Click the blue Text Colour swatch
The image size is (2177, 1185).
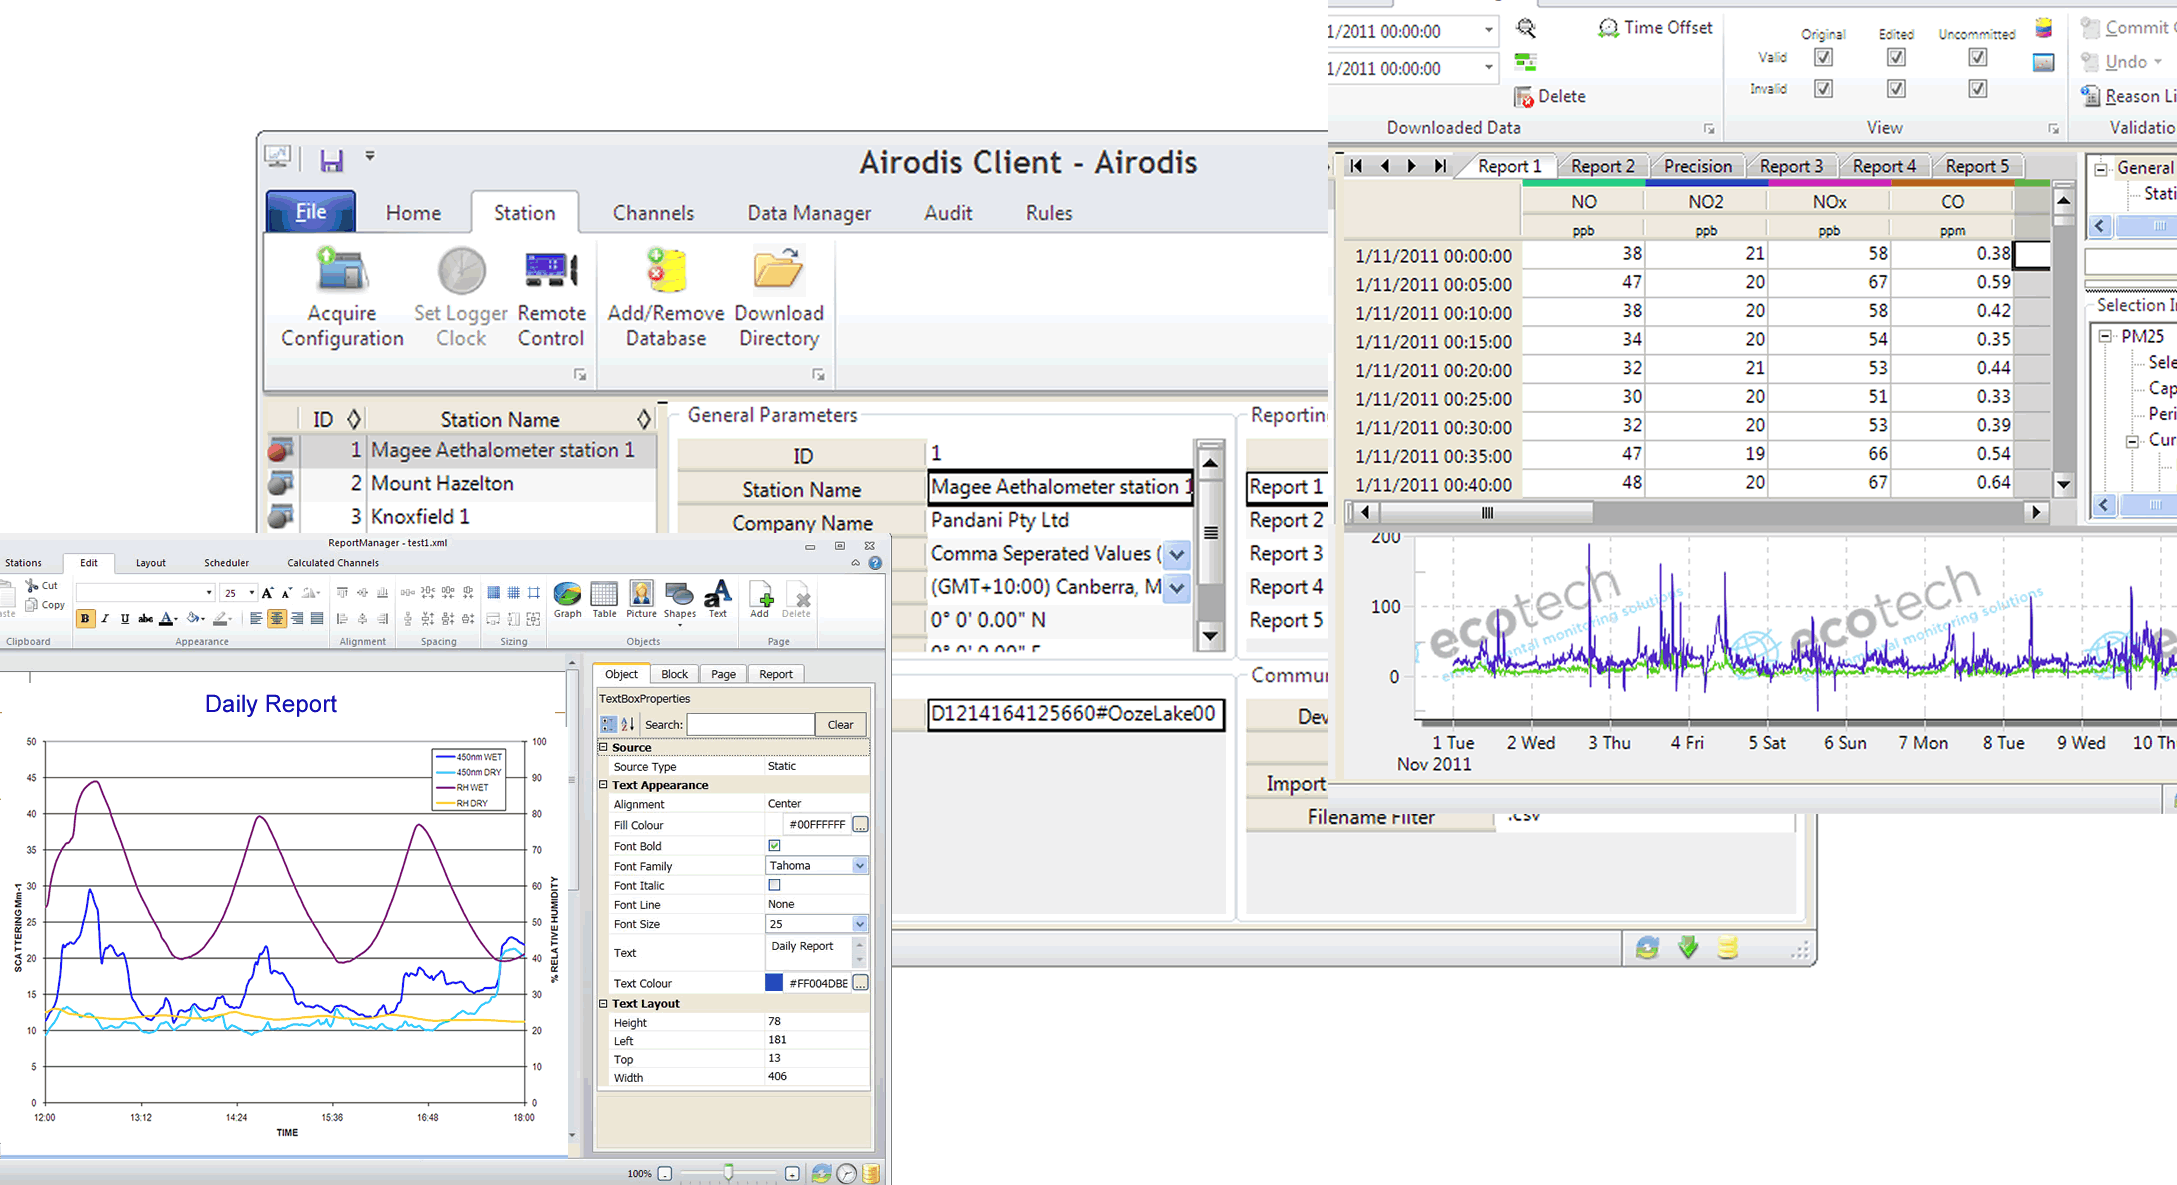(774, 983)
